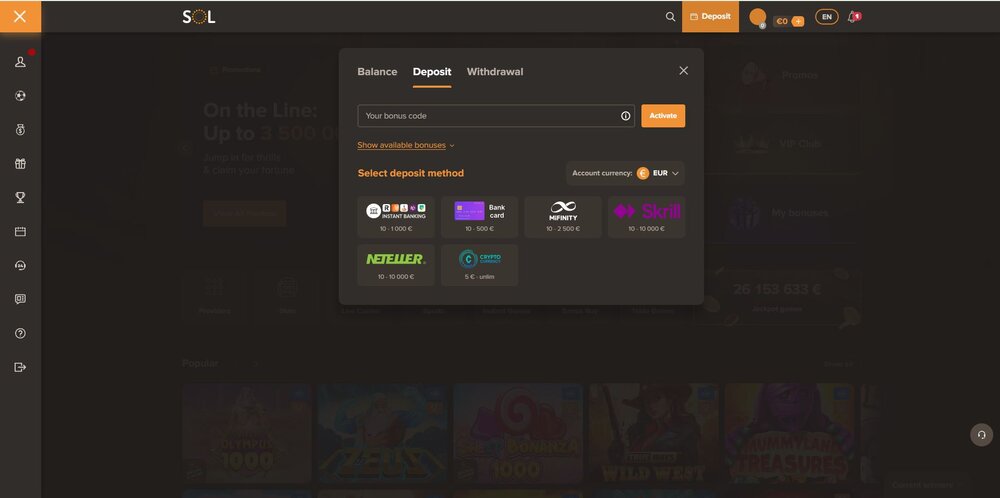Open the calendar icon in sidebar
The height and width of the screenshot is (498, 1000).
[x=20, y=231]
